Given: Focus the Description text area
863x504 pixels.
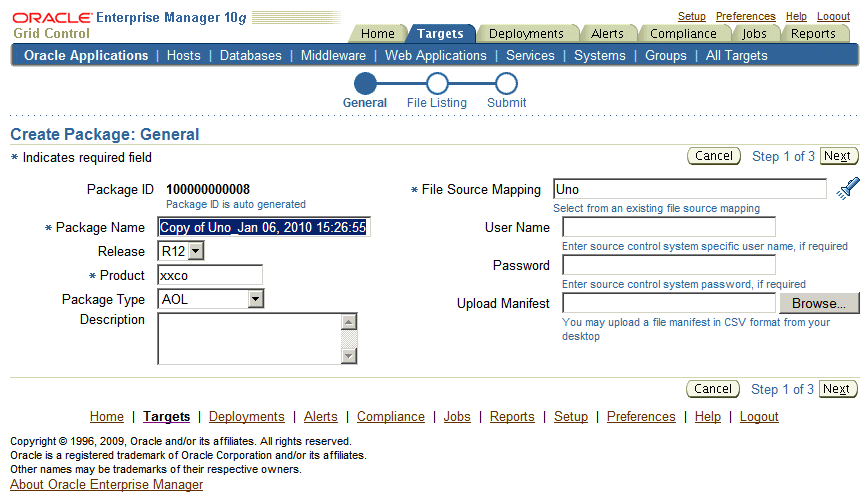Looking at the screenshot, I should pyautogui.click(x=250, y=338).
